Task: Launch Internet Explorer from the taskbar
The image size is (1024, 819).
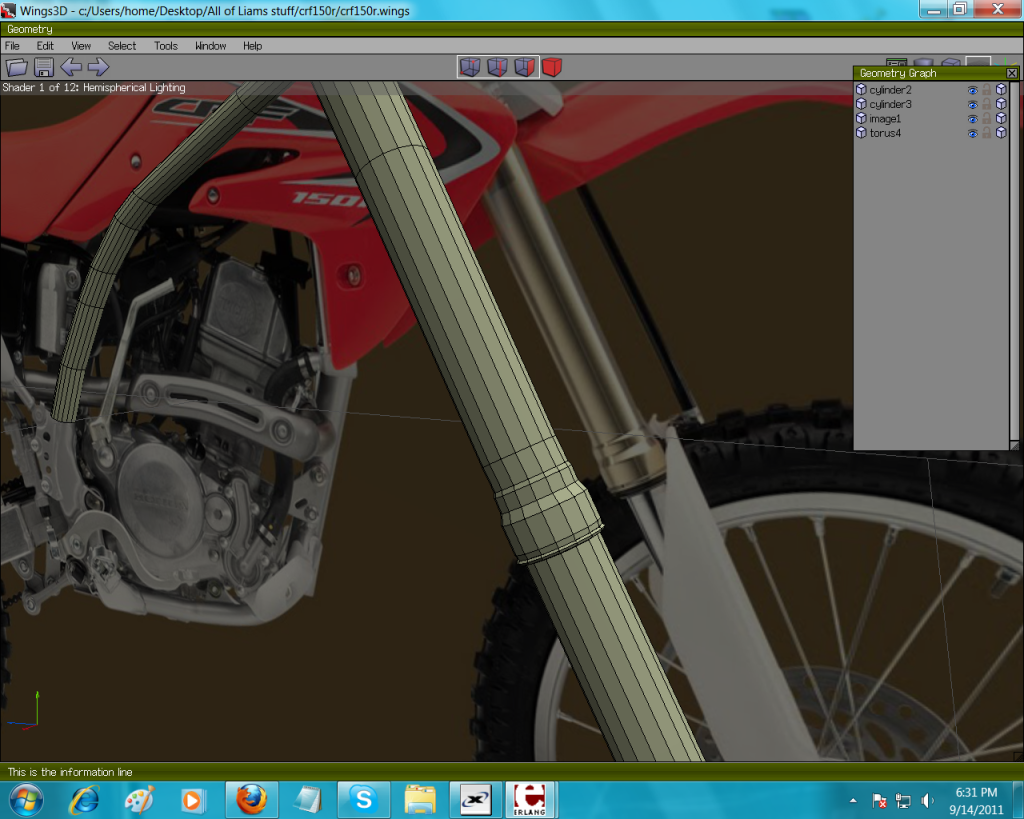Action: [x=84, y=799]
